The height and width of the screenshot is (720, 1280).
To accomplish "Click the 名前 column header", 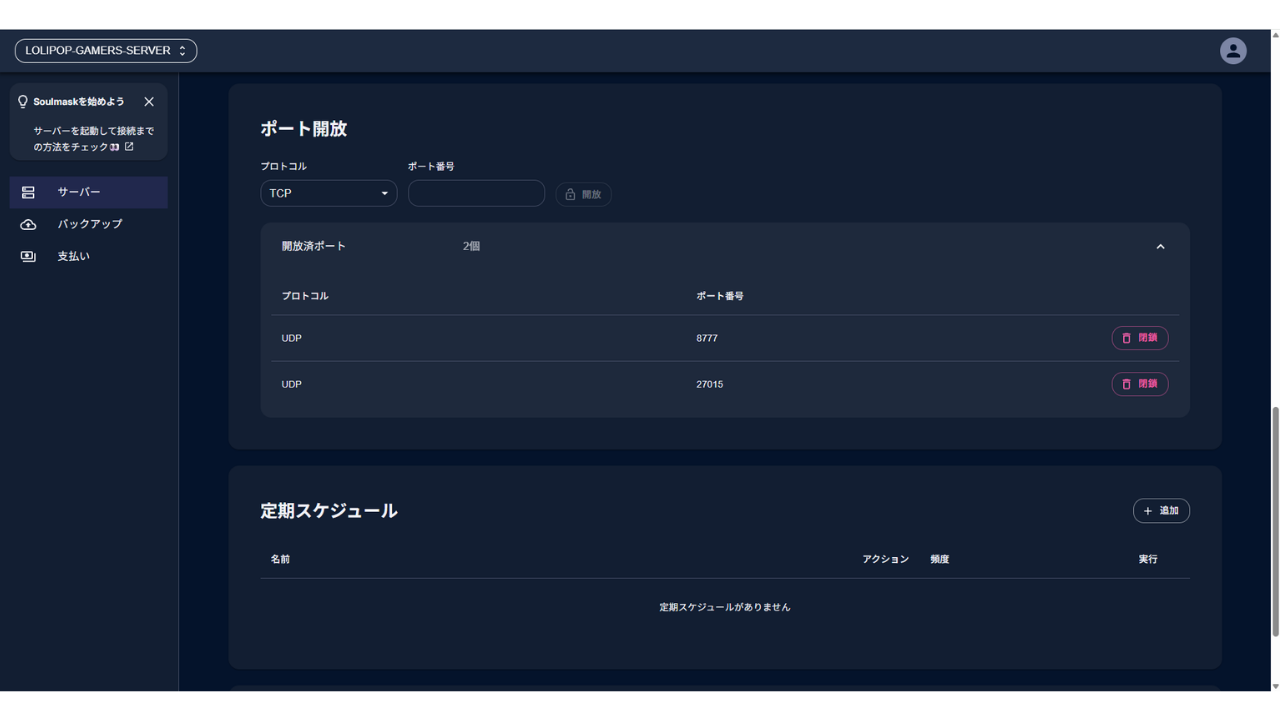I will (280, 559).
